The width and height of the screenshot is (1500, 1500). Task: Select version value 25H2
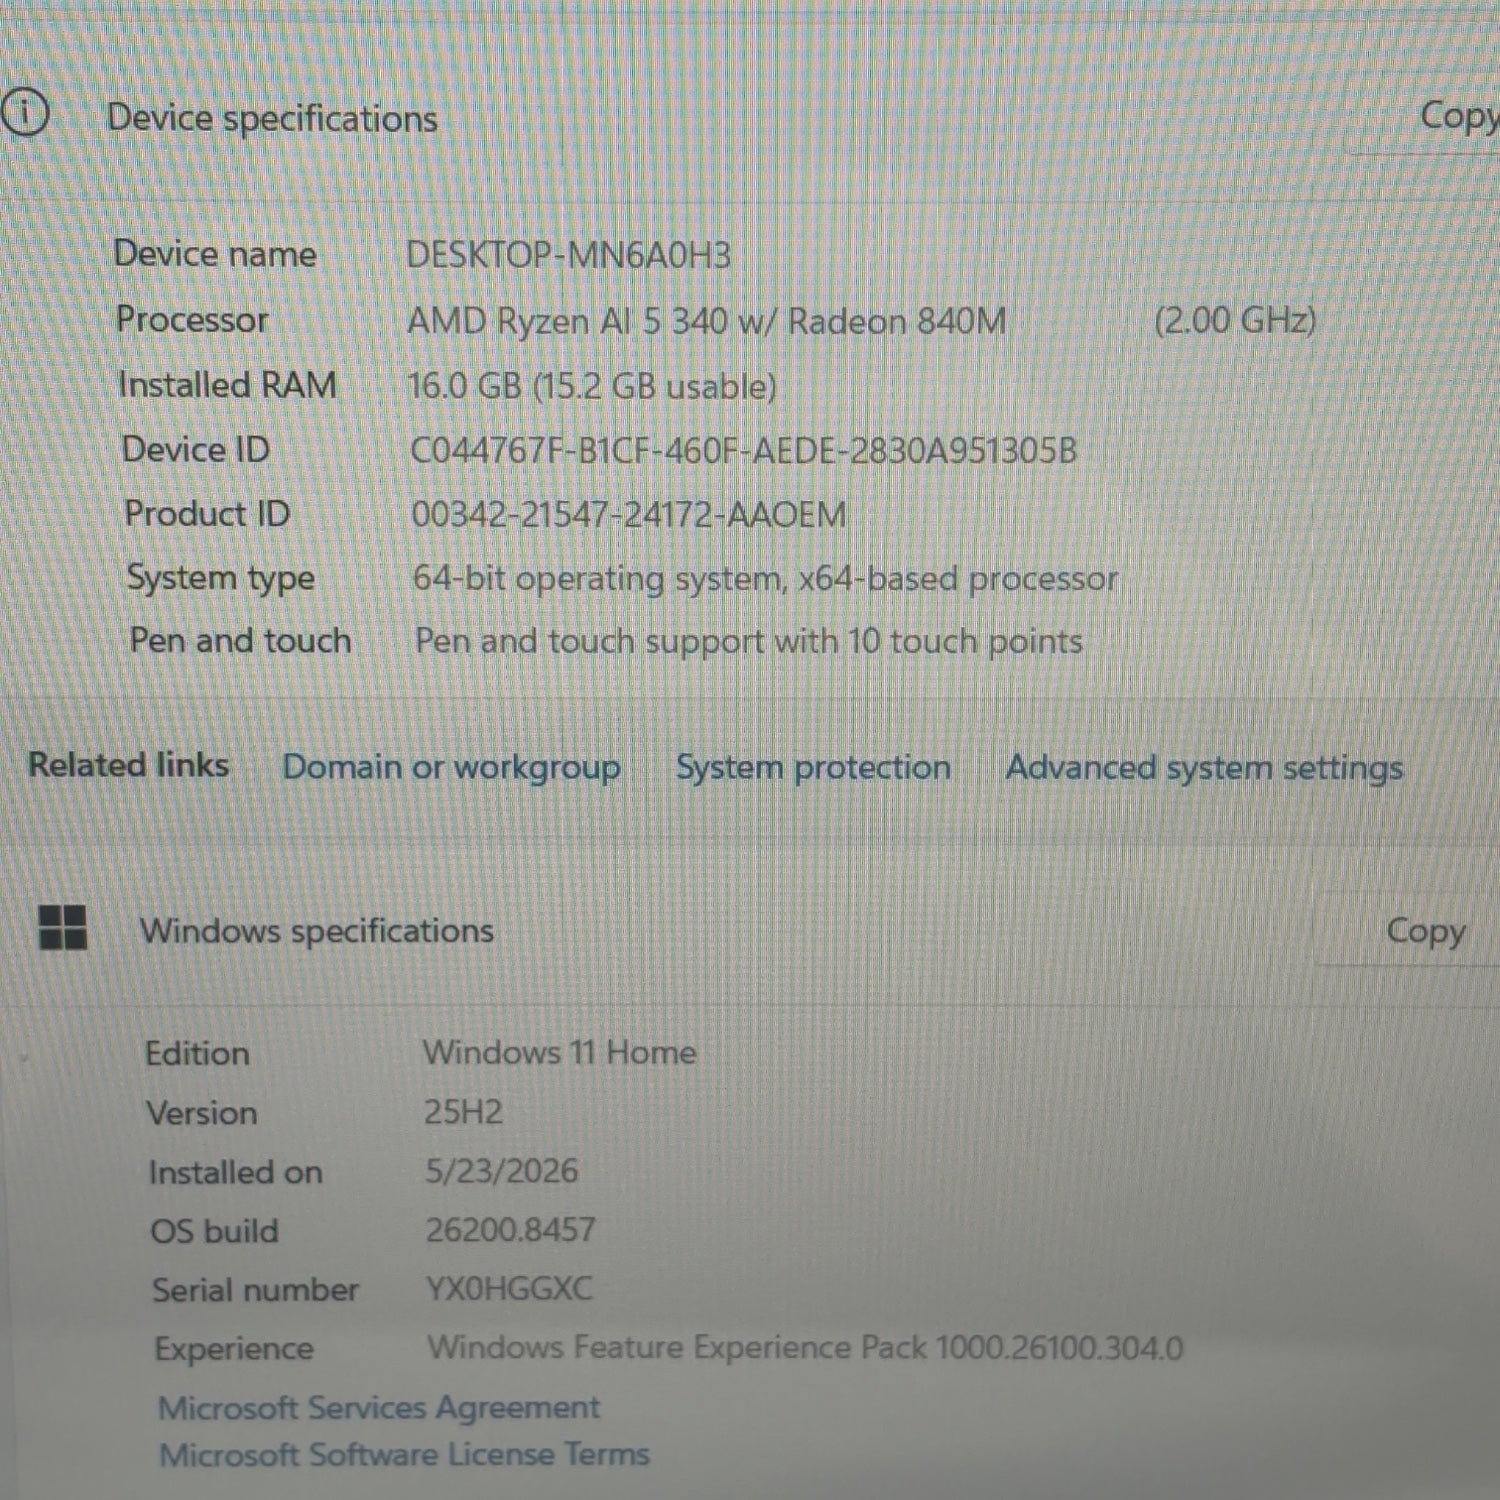(x=463, y=1112)
